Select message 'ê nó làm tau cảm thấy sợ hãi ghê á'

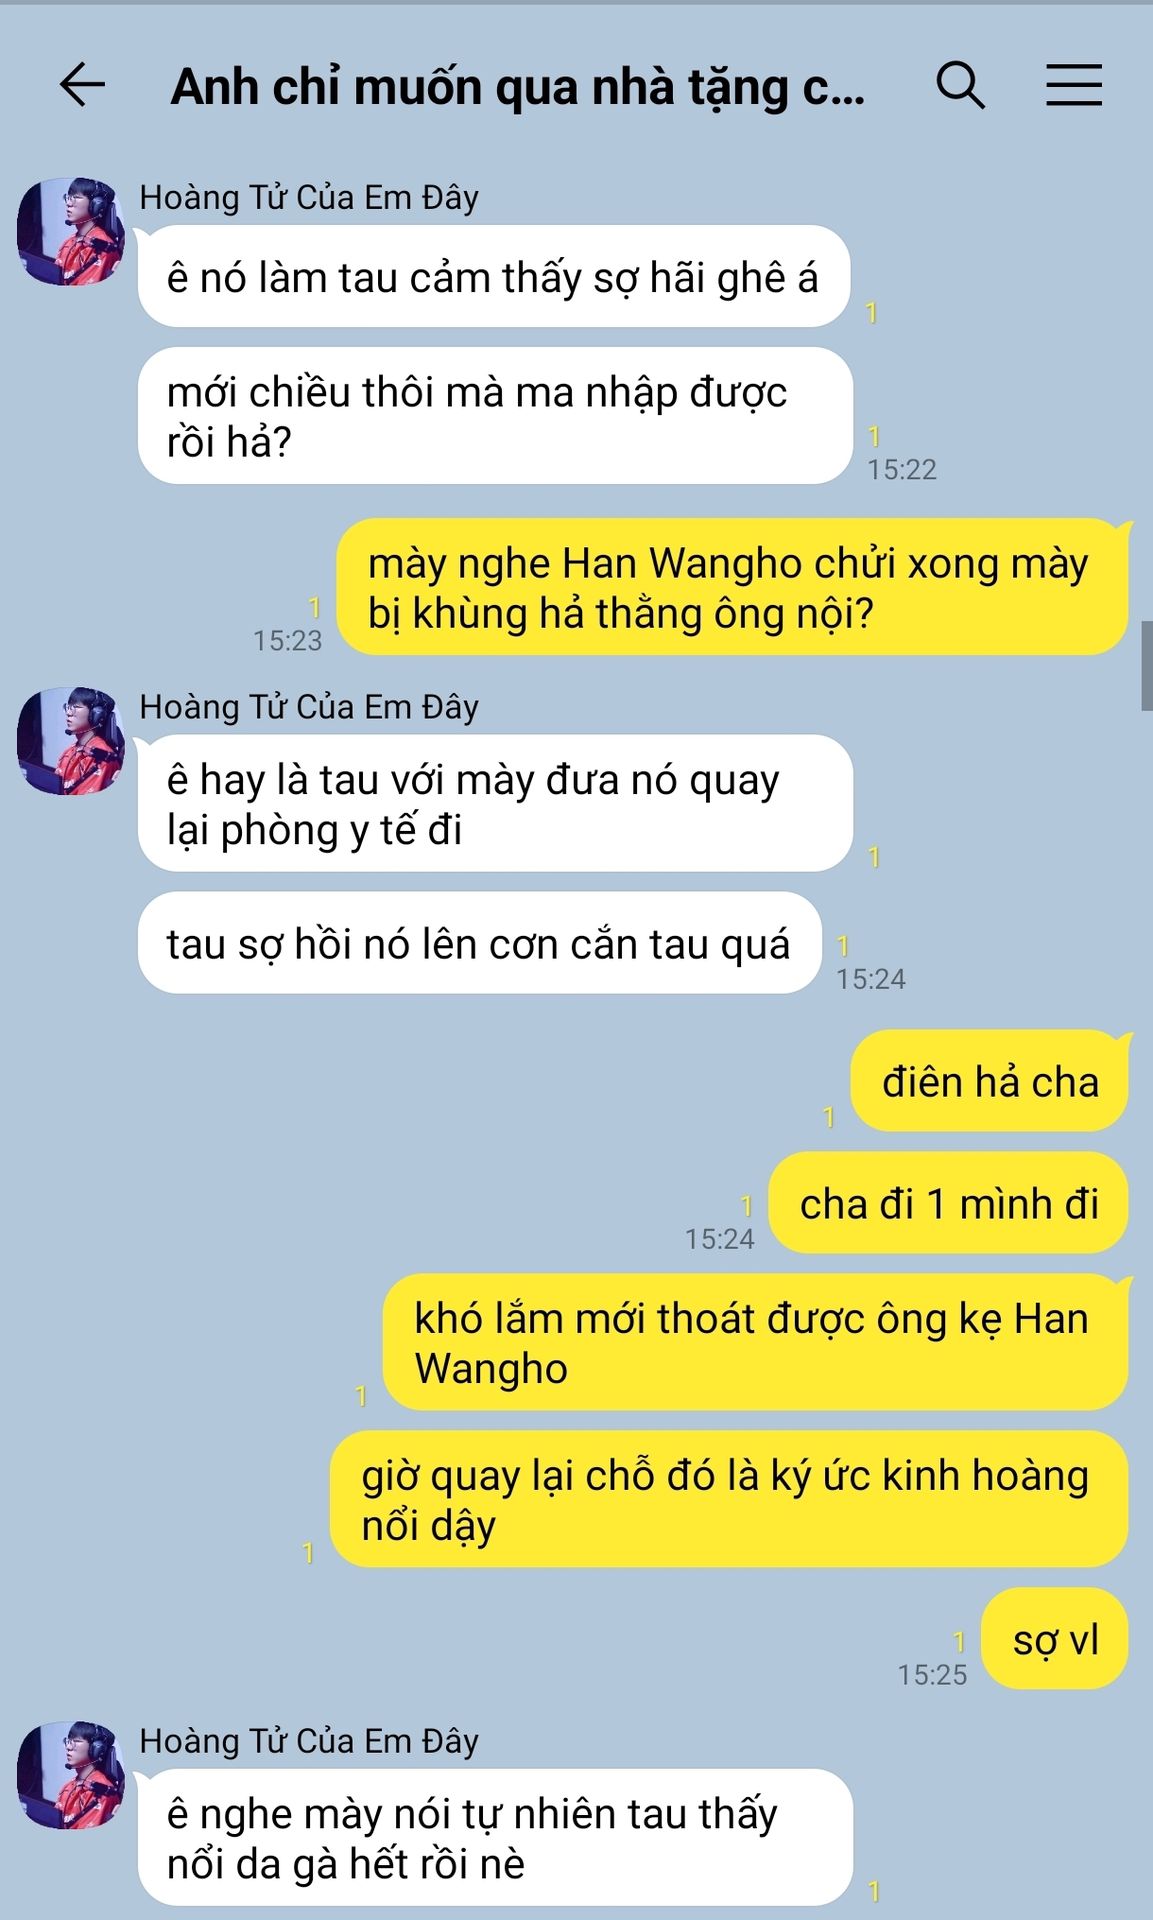(x=493, y=277)
